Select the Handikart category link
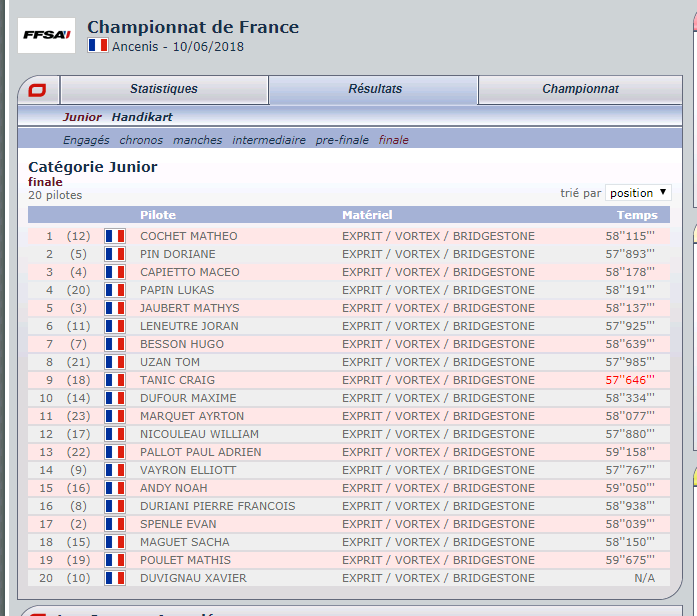Screen dimensions: 697x616 pos(142,117)
